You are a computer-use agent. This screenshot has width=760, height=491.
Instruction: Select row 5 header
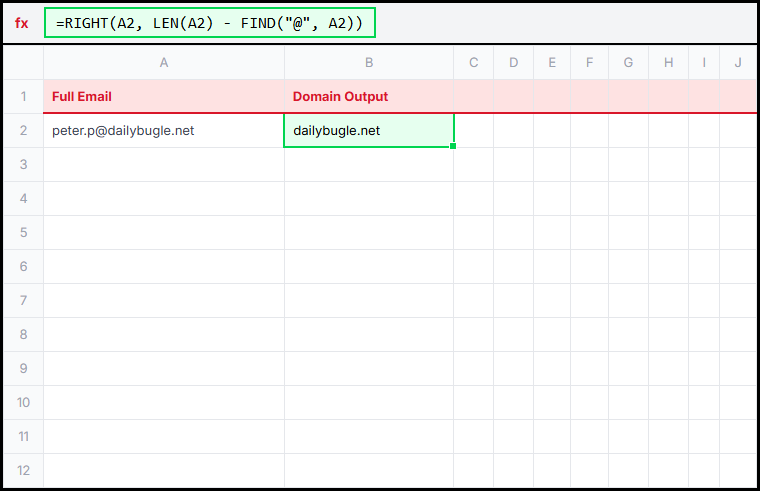23,232
